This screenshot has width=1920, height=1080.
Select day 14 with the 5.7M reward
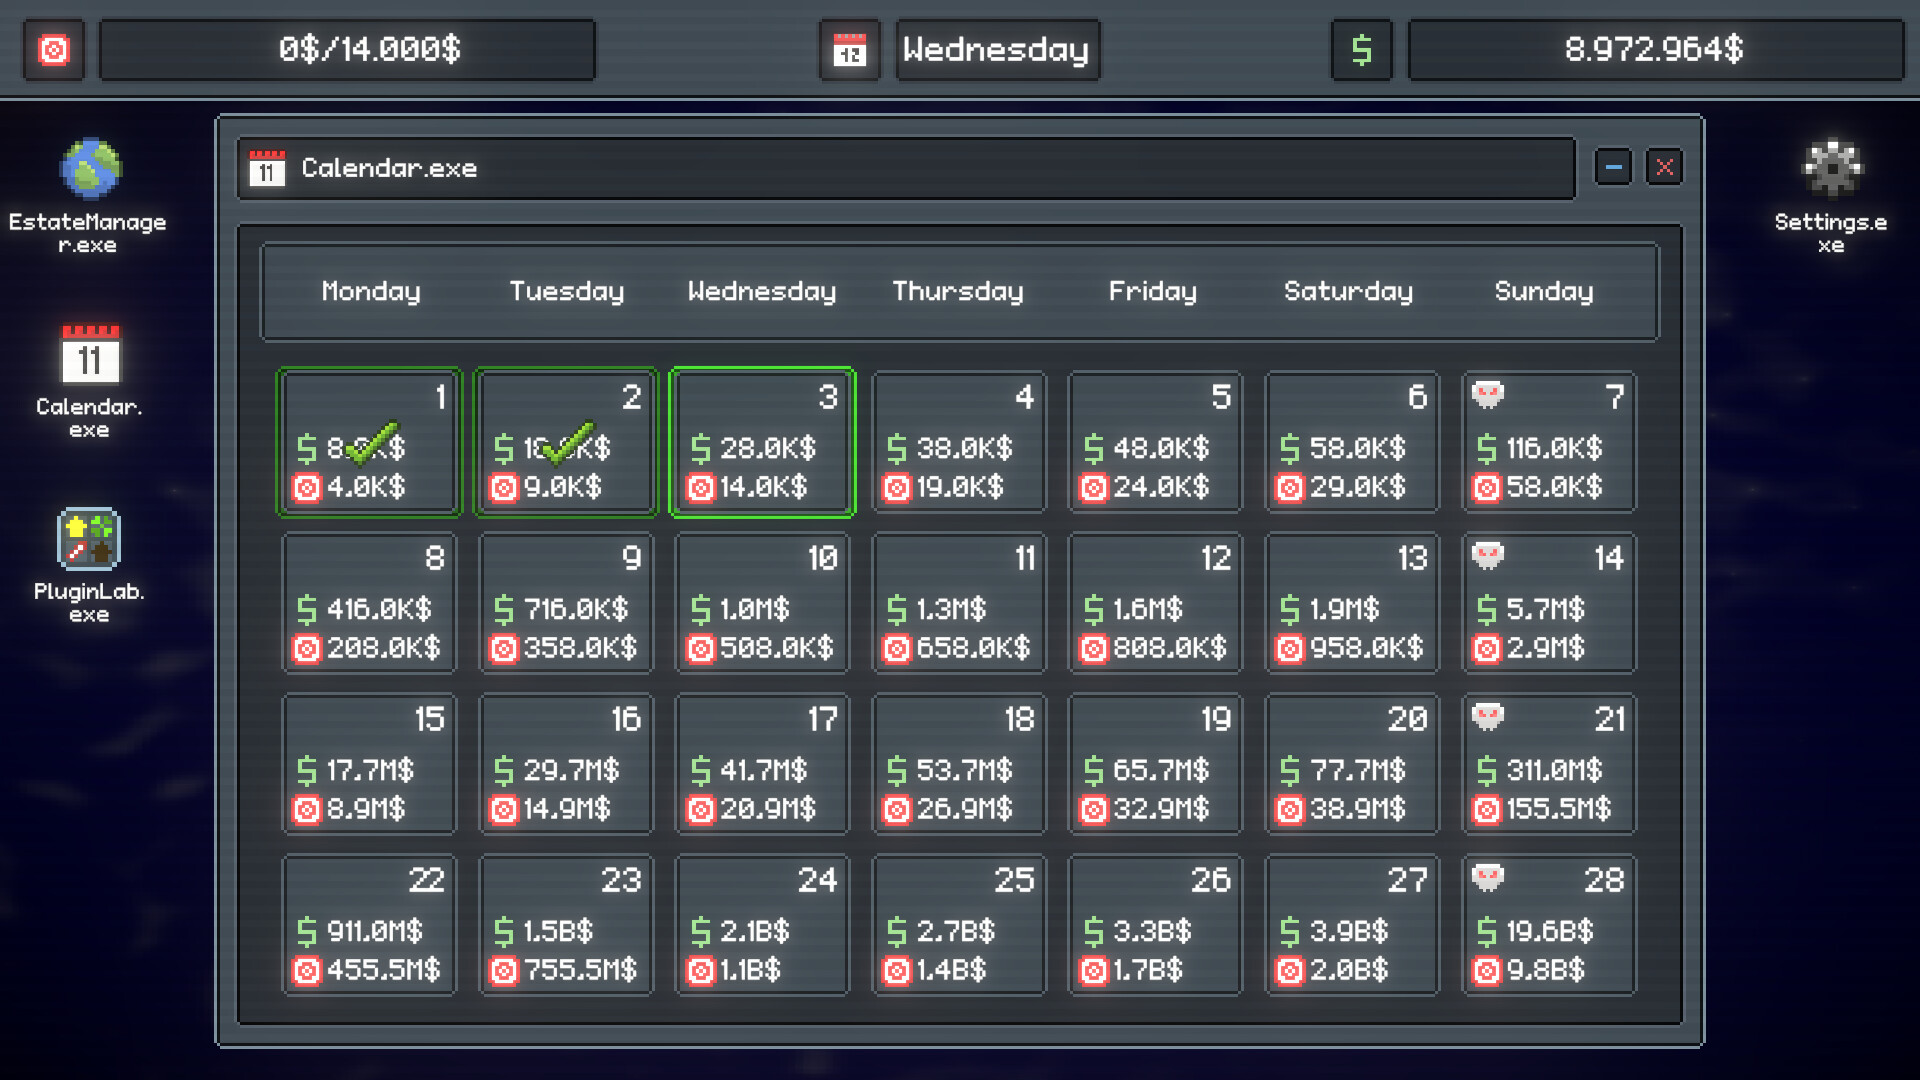click(1548, 603)
